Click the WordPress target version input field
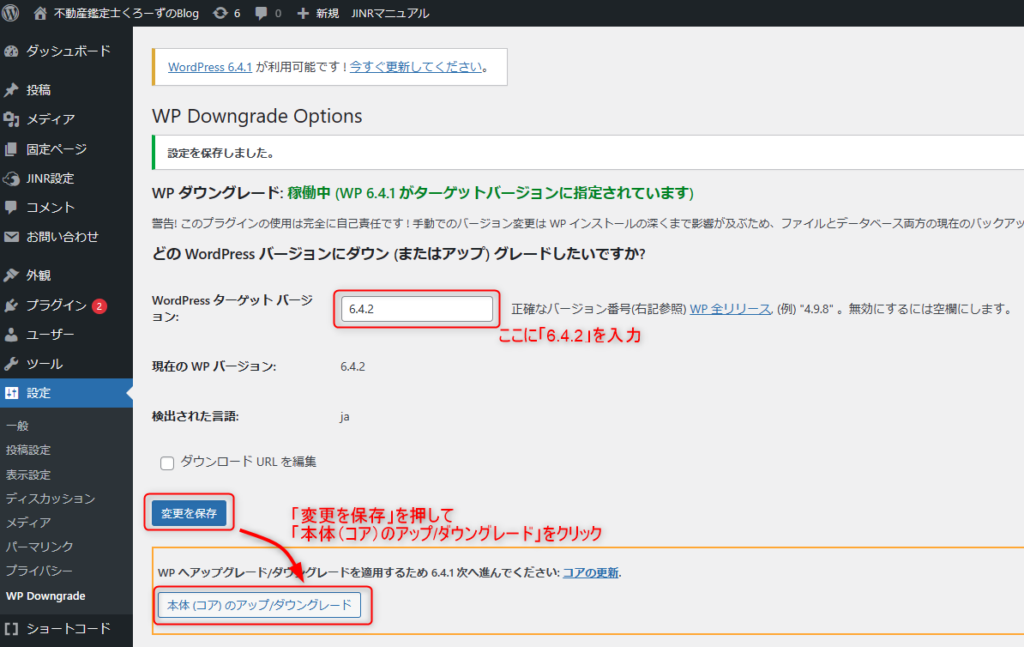Image resolution: width=1024 pixels, height=647 pixels. click(417, 309)
